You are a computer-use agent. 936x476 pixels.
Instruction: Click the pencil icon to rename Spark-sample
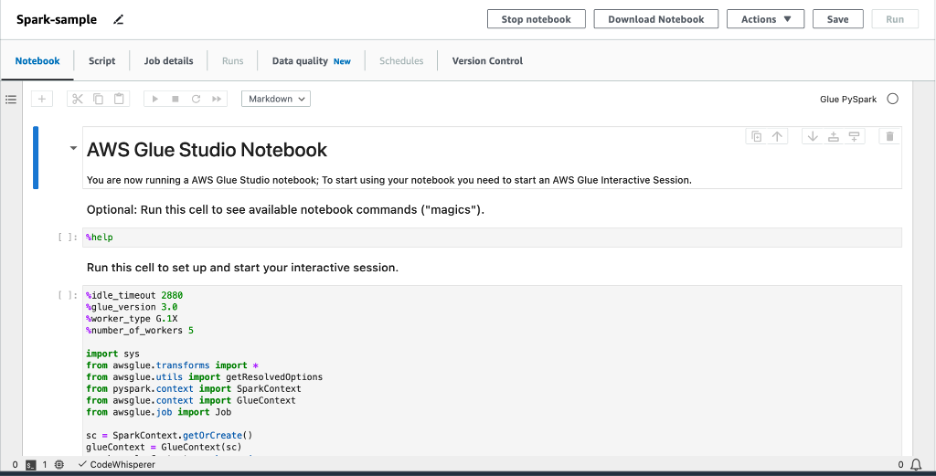point(118,20)
